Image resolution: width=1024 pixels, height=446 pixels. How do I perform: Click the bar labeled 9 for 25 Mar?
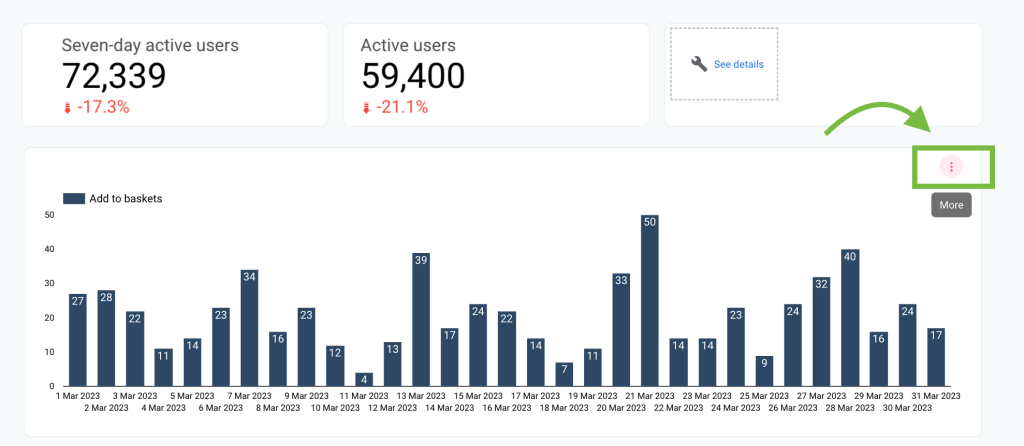(x=764, y=371)
